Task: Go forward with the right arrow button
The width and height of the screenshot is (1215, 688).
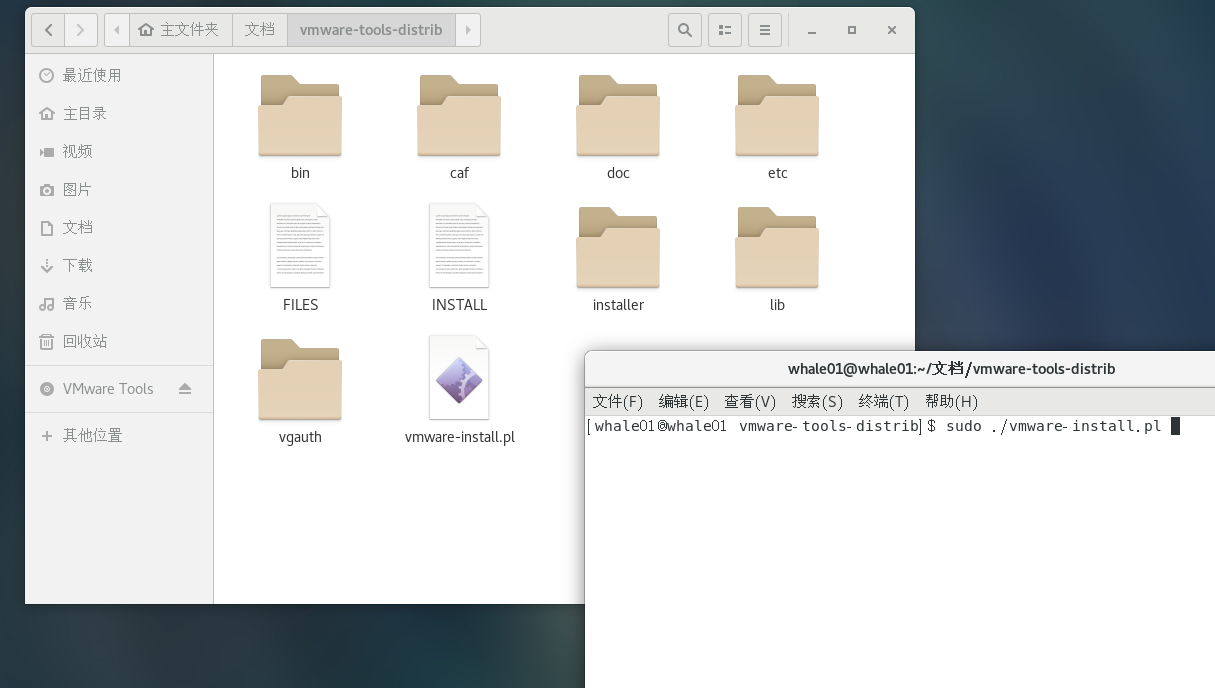Action: [x=81, y=30]
